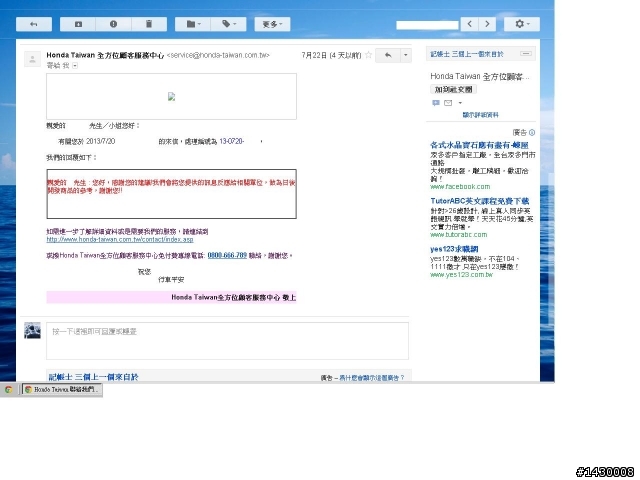The height and width of the screenshot is (480, 640).
Task: Click the sender name Honda Taiwan
Action: (x=105, y=55)
